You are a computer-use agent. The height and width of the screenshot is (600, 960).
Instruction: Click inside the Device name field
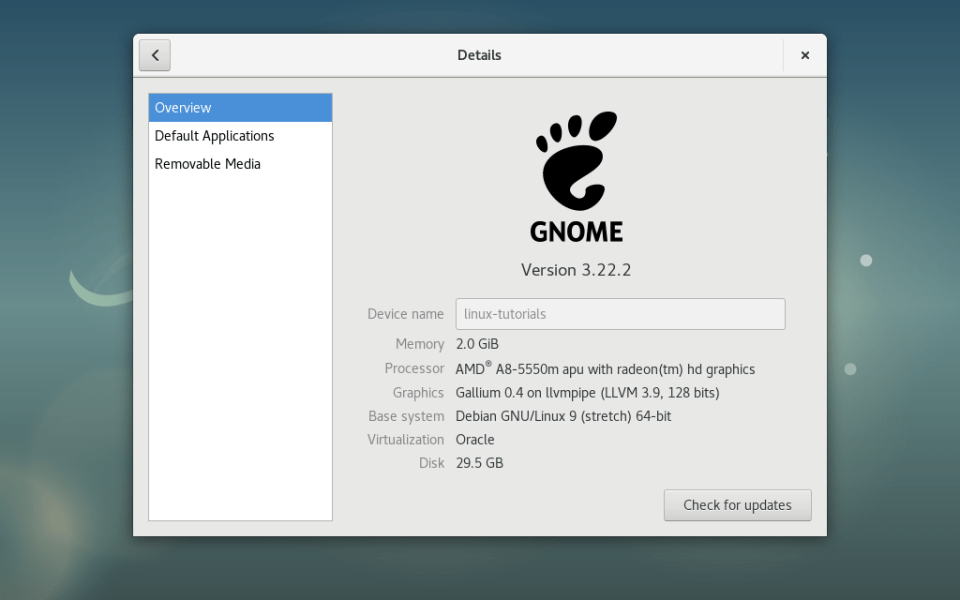point(620,313)
